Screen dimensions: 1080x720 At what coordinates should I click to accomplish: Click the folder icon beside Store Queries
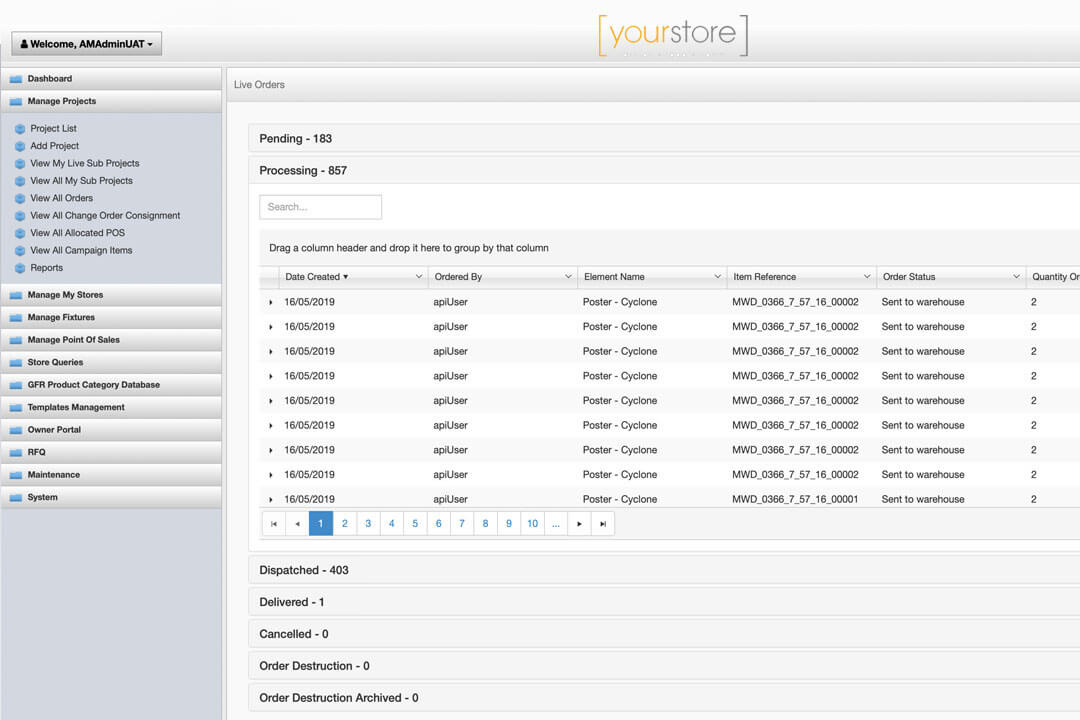pos(16,363)
